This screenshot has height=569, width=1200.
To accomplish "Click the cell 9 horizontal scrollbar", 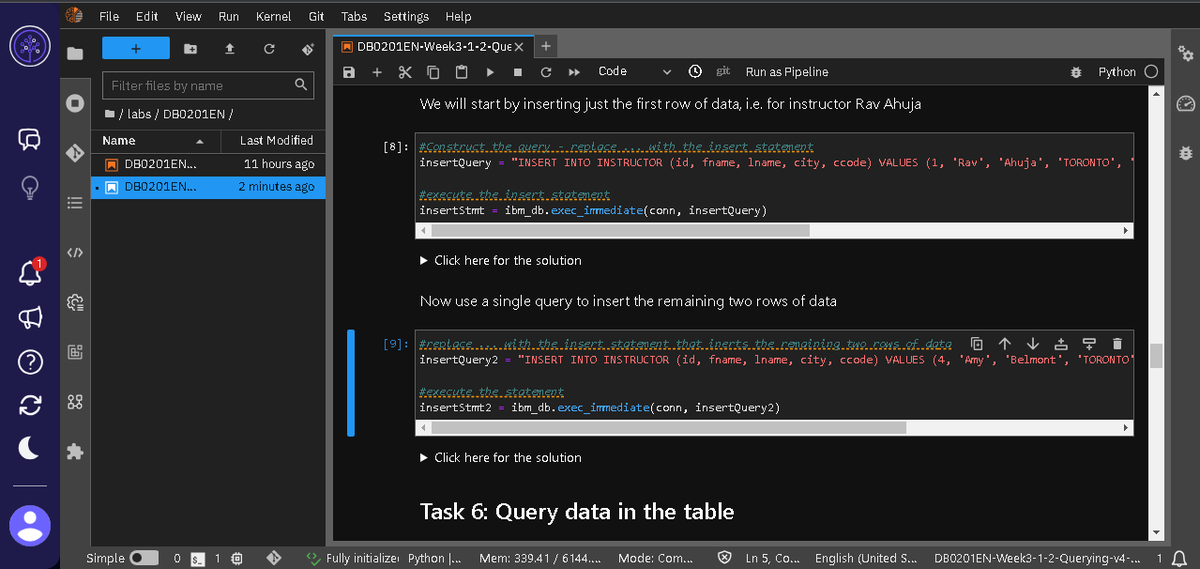I will (x=667, y=428).
